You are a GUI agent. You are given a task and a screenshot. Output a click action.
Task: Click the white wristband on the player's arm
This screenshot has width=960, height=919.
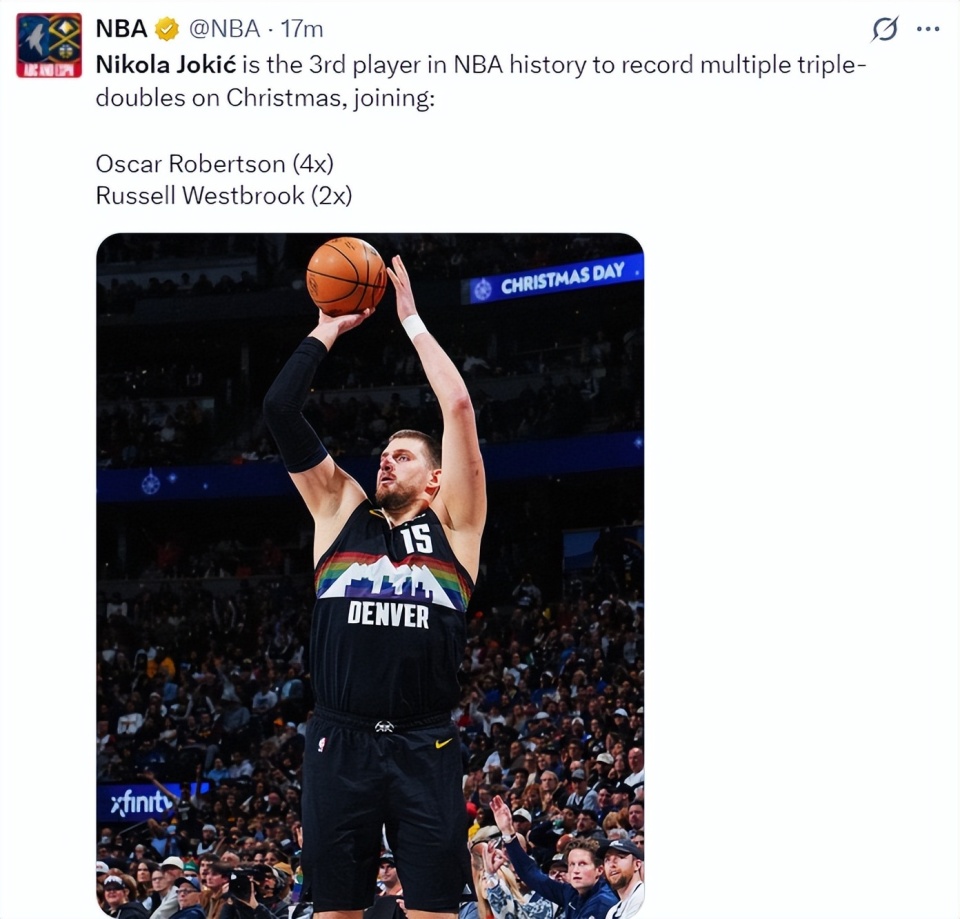[414, 326]
